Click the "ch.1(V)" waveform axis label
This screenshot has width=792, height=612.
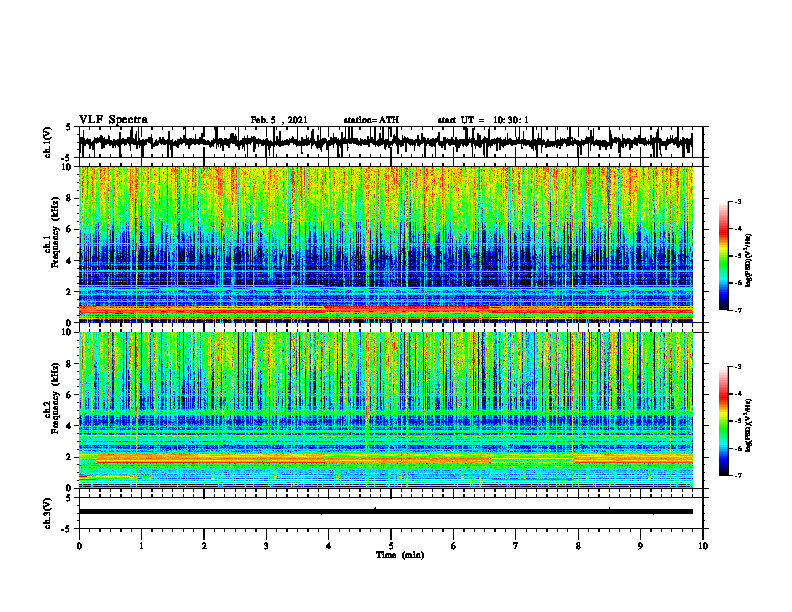click(x=48, y=142)
